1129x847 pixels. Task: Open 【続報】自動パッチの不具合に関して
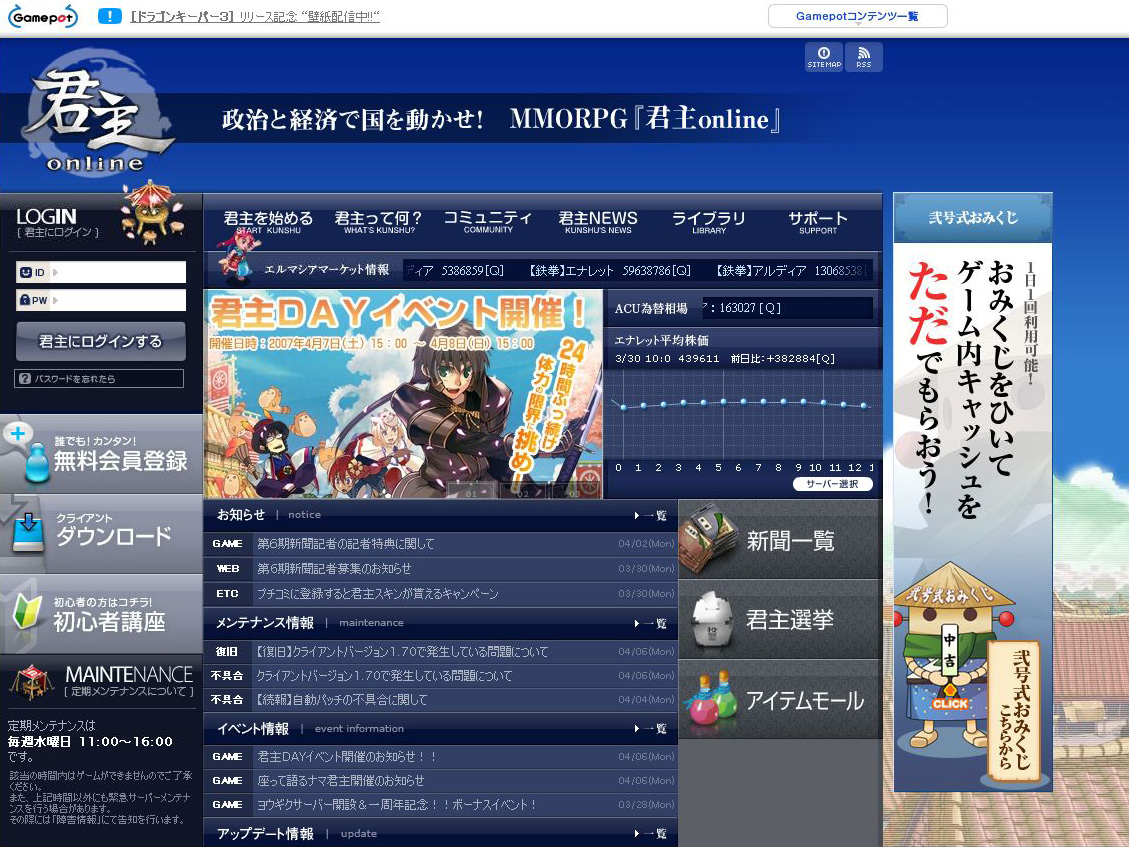click(341, 699)
